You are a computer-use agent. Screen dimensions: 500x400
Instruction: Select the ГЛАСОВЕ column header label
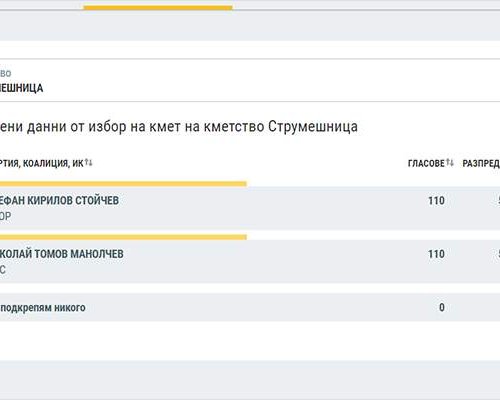click(426, 163)
